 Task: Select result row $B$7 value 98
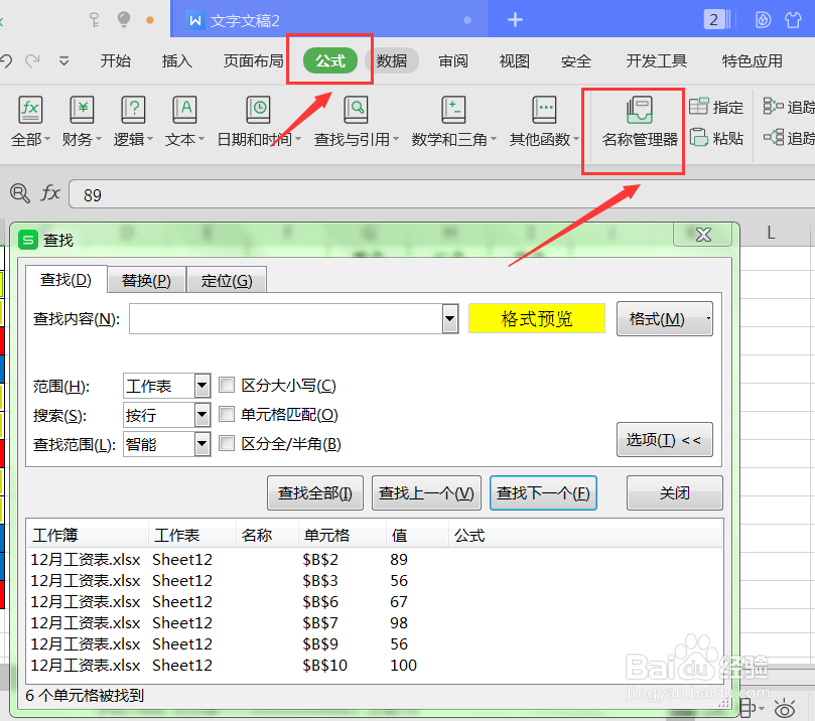click(373, 623)
